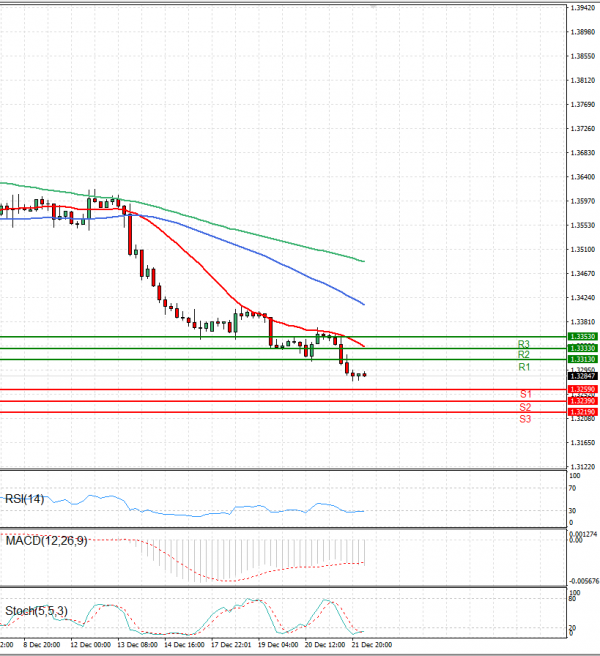Click the 1.35970 price axis value
600x656 pixels.
point(583,202)
